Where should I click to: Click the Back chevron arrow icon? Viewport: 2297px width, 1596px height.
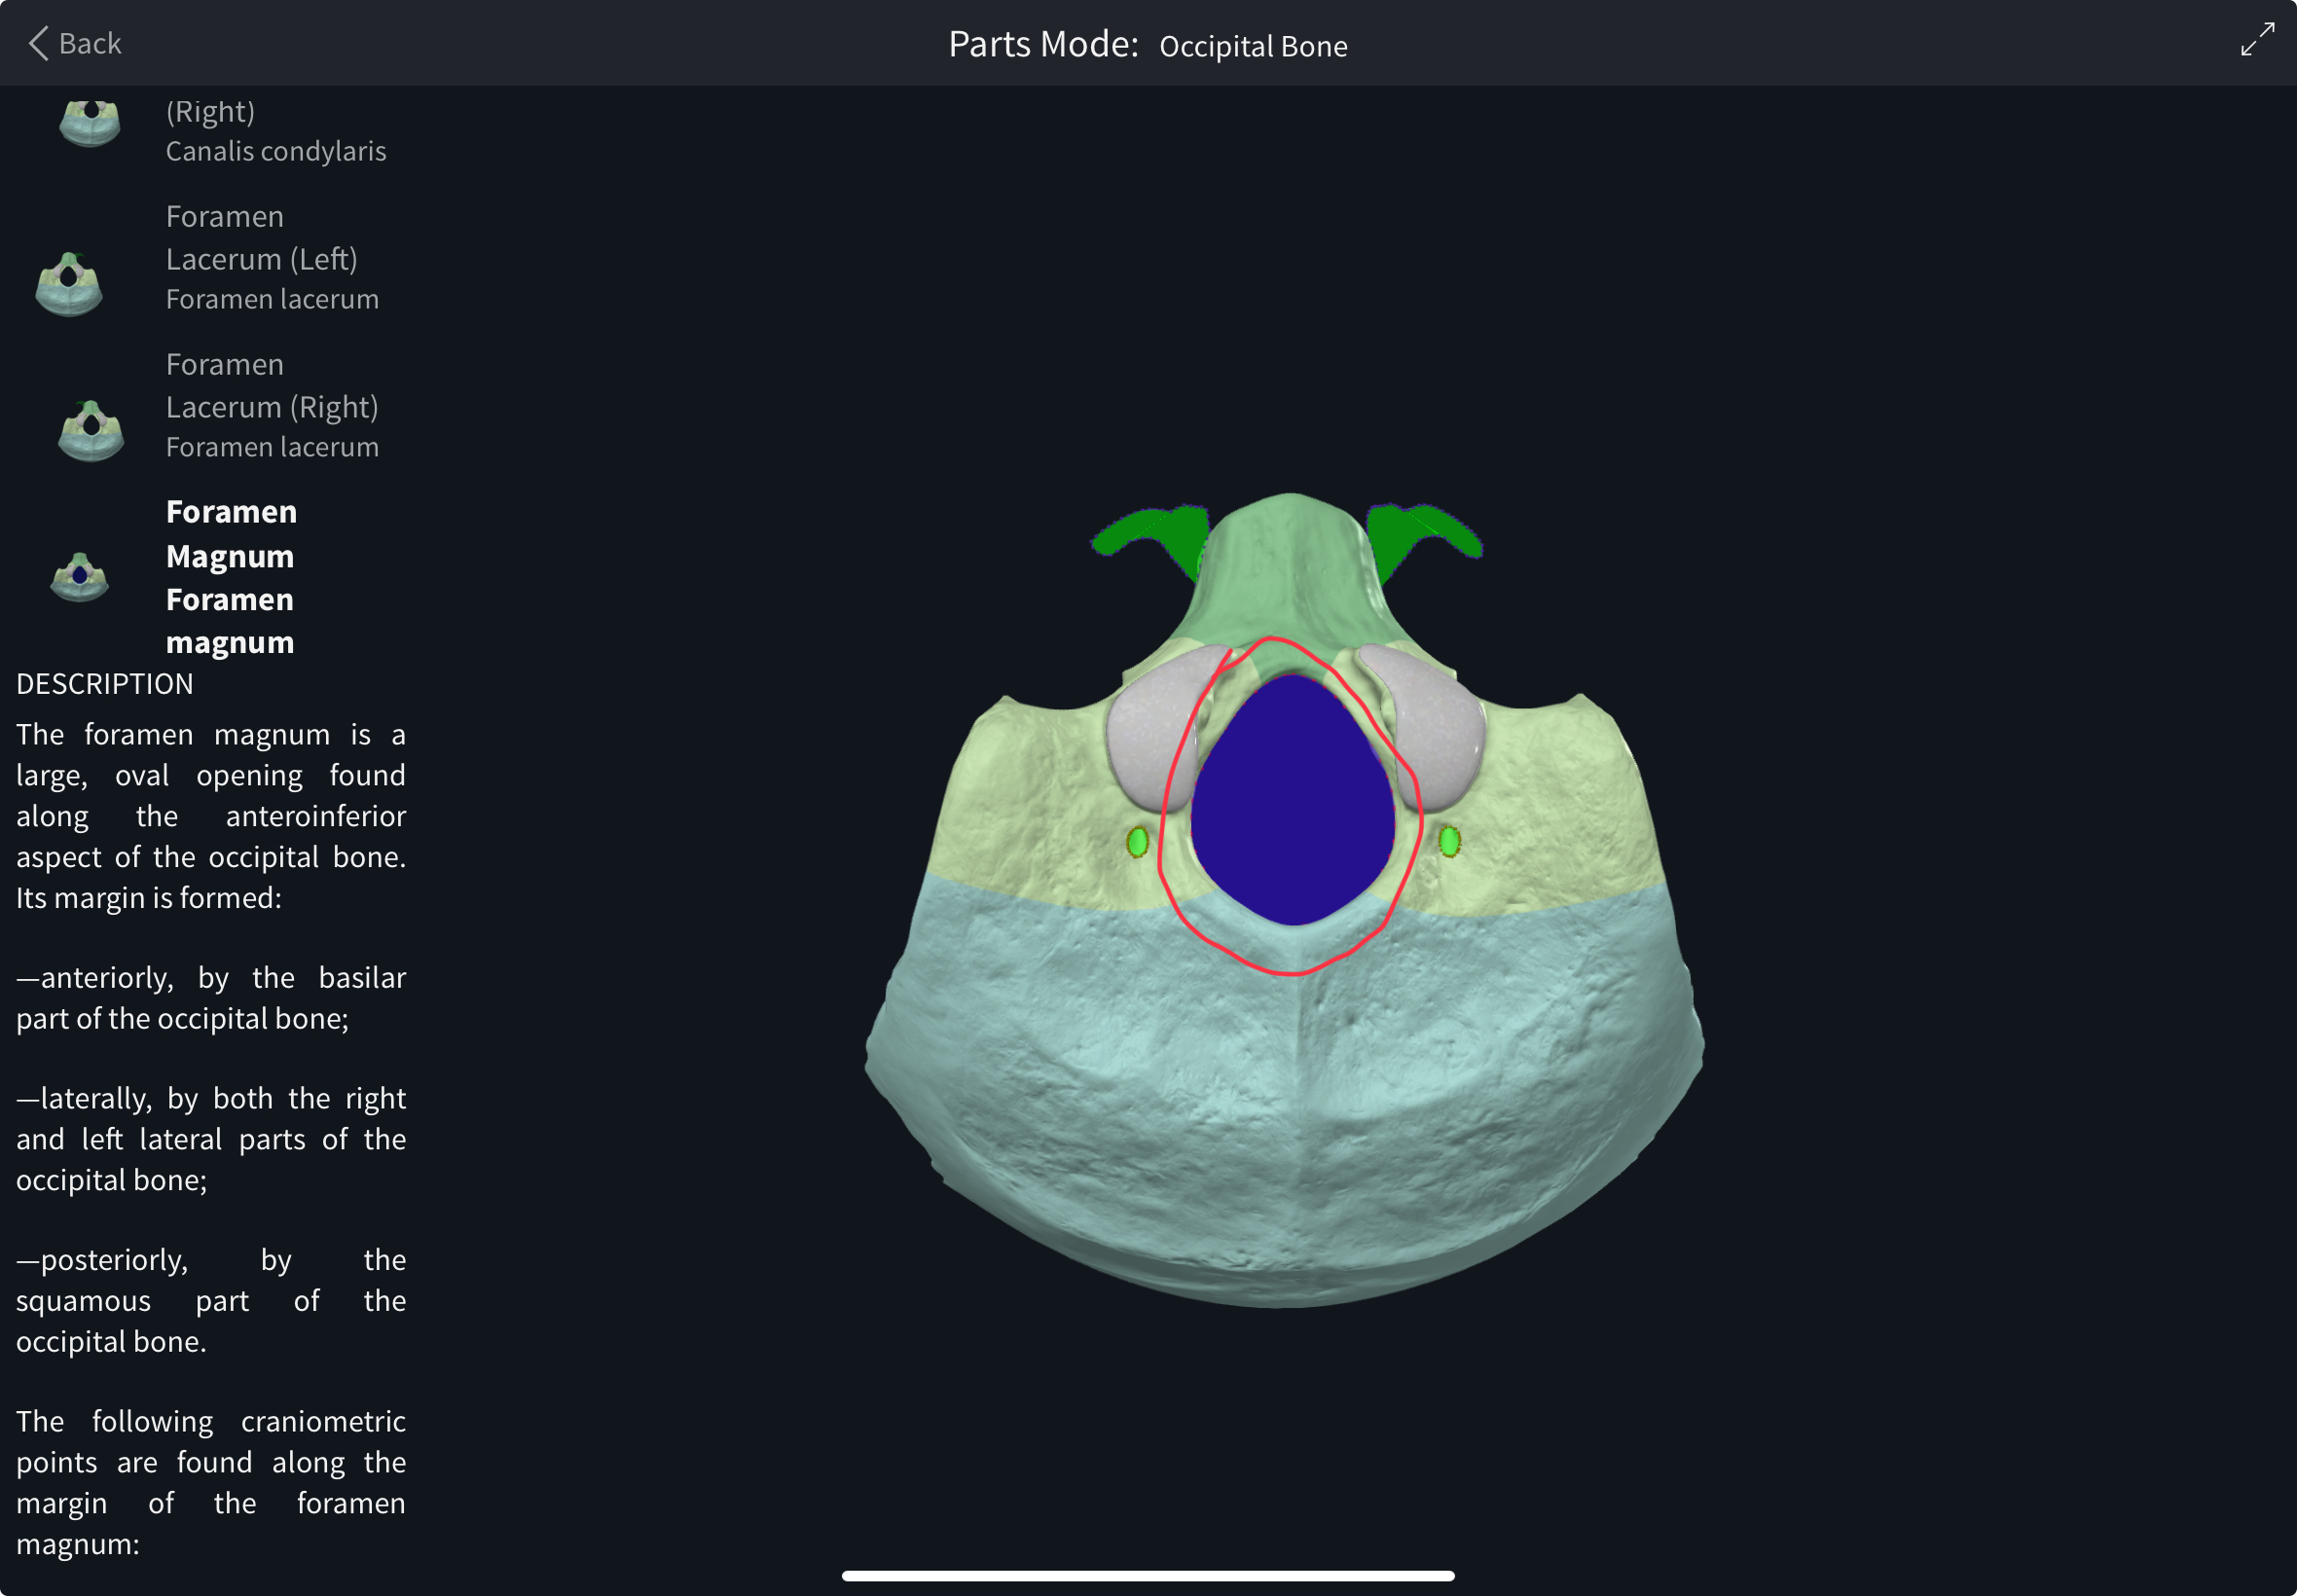[x=38, y=43]
